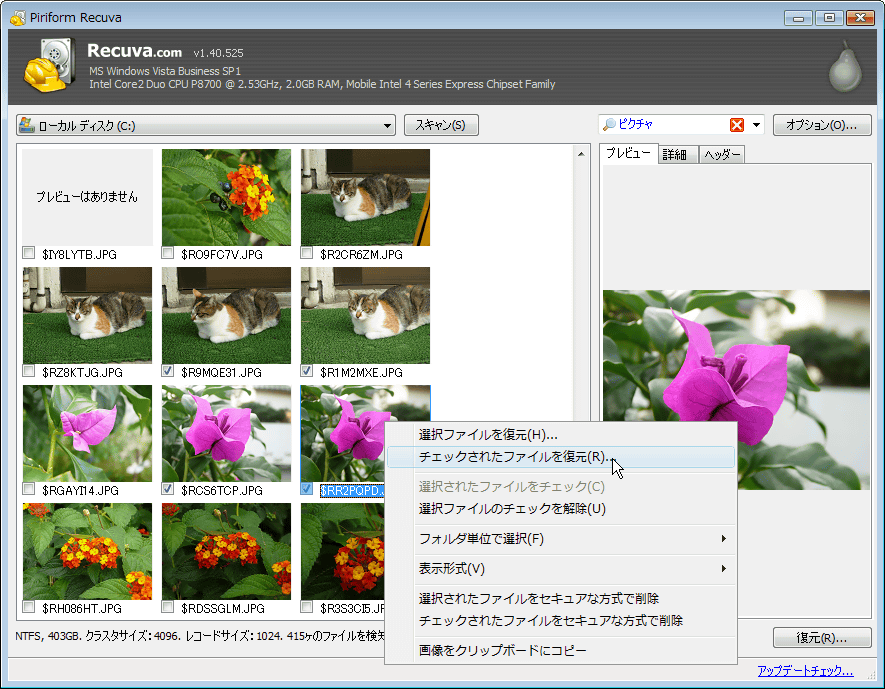885x689 pixels.
Task: Click the red X clear filter icon
Action: [x=737, y=125]
